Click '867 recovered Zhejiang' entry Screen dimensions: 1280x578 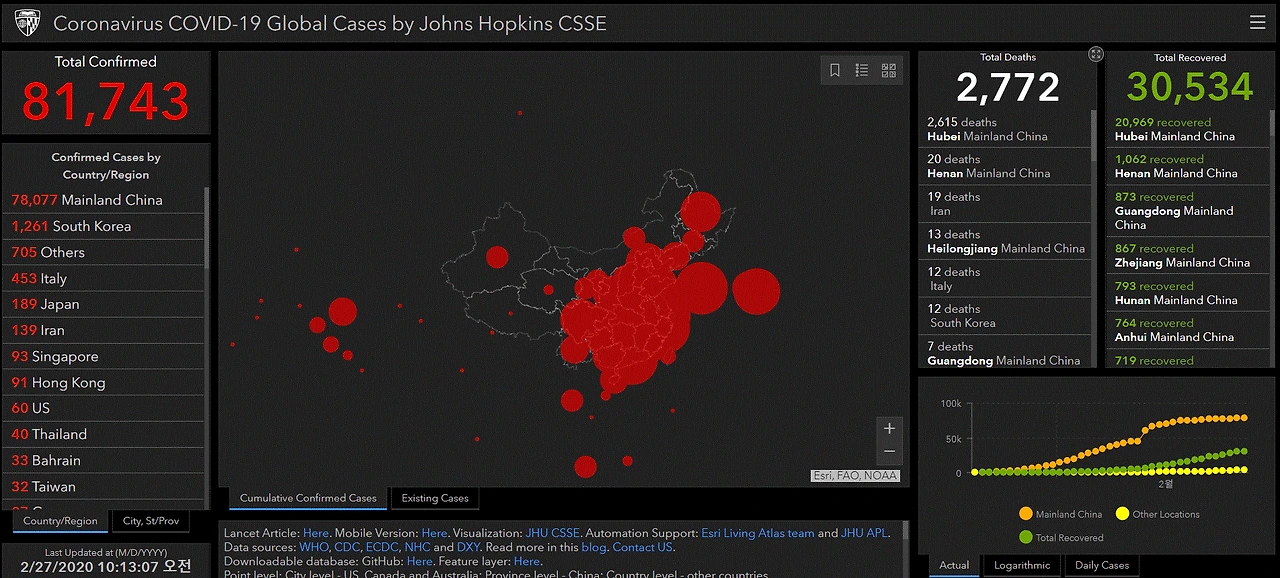coord(1188,255)
